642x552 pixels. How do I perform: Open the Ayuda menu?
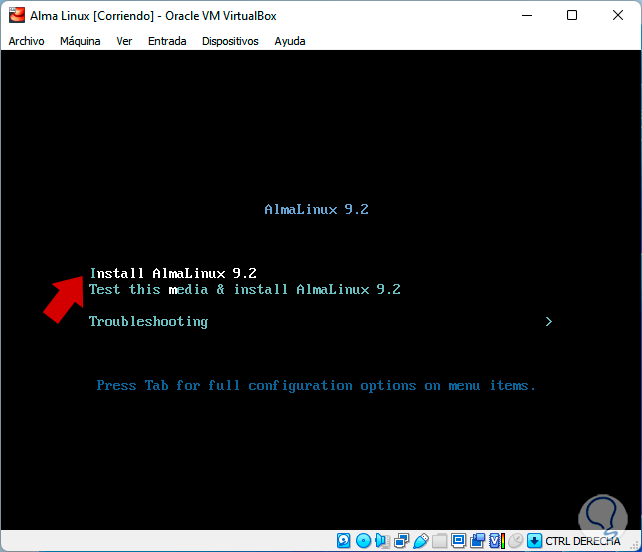coord(290,41)
